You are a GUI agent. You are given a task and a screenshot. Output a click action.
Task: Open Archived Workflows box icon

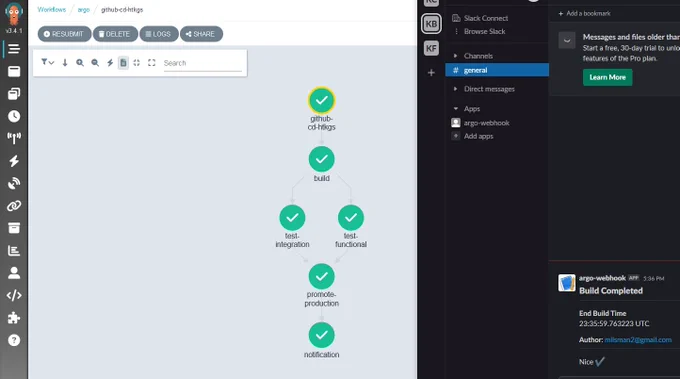[14, 228]
